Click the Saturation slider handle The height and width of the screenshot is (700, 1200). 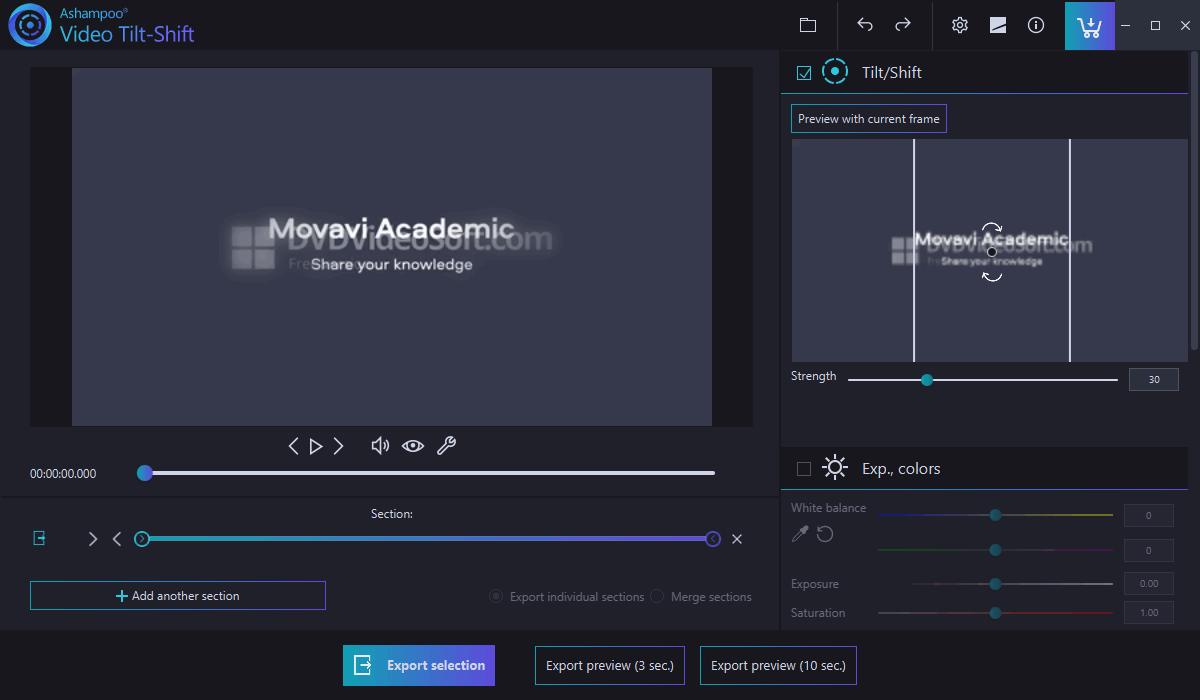click(995, 613)
